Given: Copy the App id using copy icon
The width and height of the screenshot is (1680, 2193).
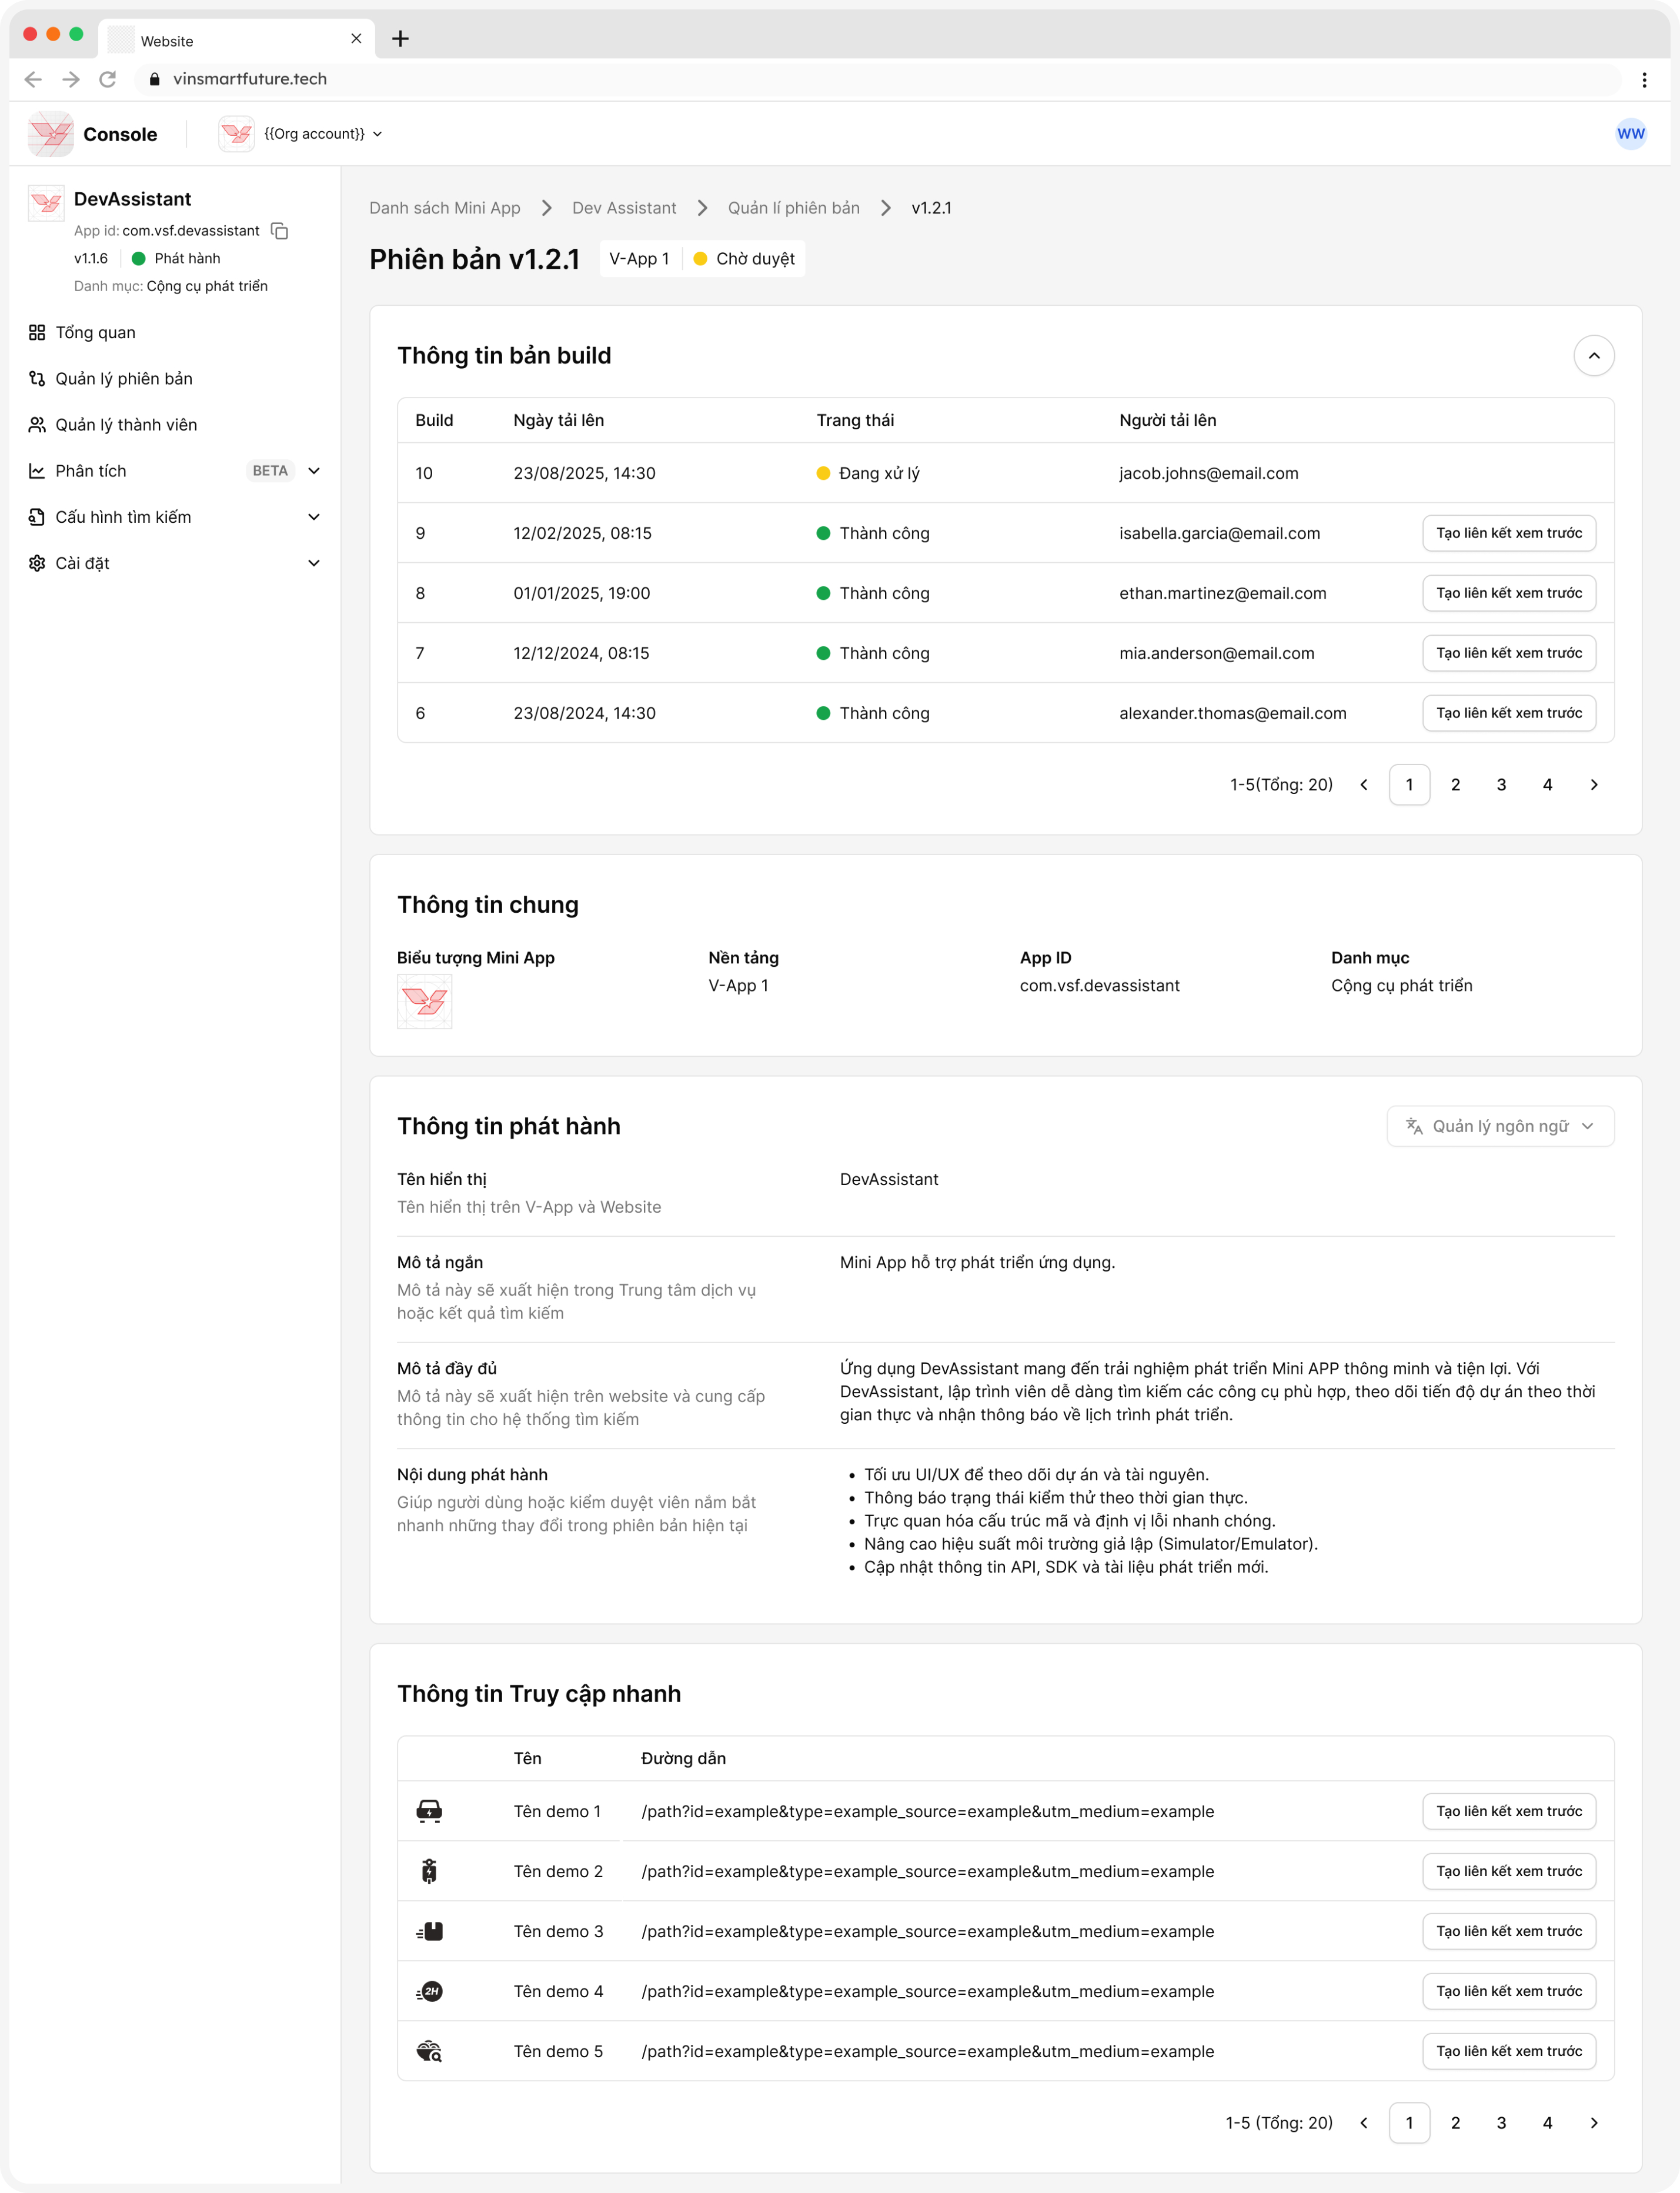Looking at the screenshot, I should pos(280,231).
